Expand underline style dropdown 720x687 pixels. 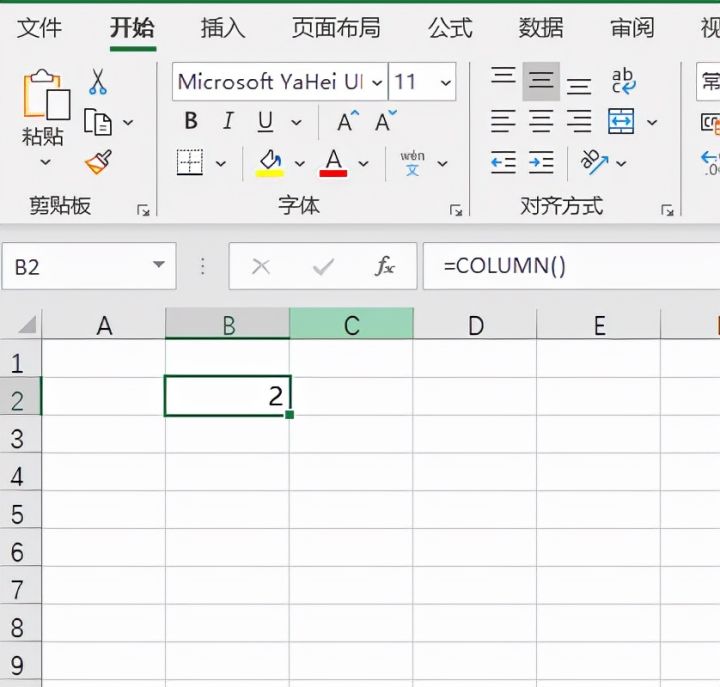pyautogui.click(x=297, y=123)
